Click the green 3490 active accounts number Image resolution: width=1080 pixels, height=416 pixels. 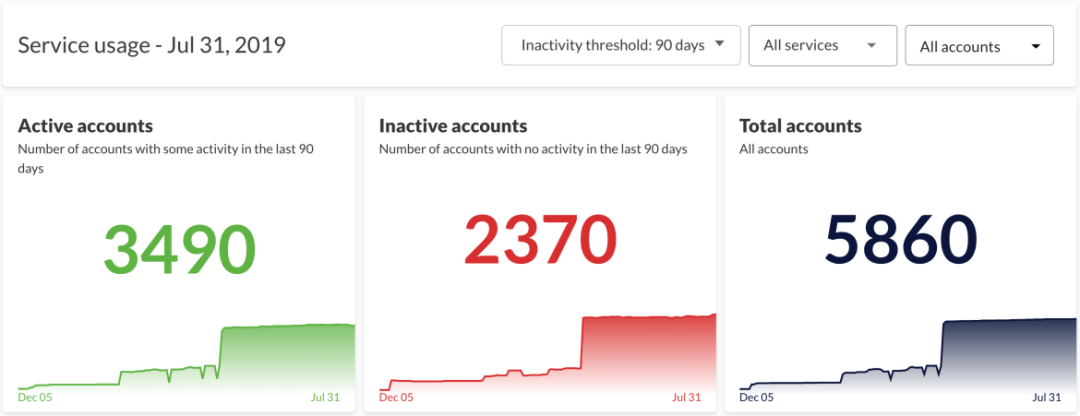click(x=179, y=249)
